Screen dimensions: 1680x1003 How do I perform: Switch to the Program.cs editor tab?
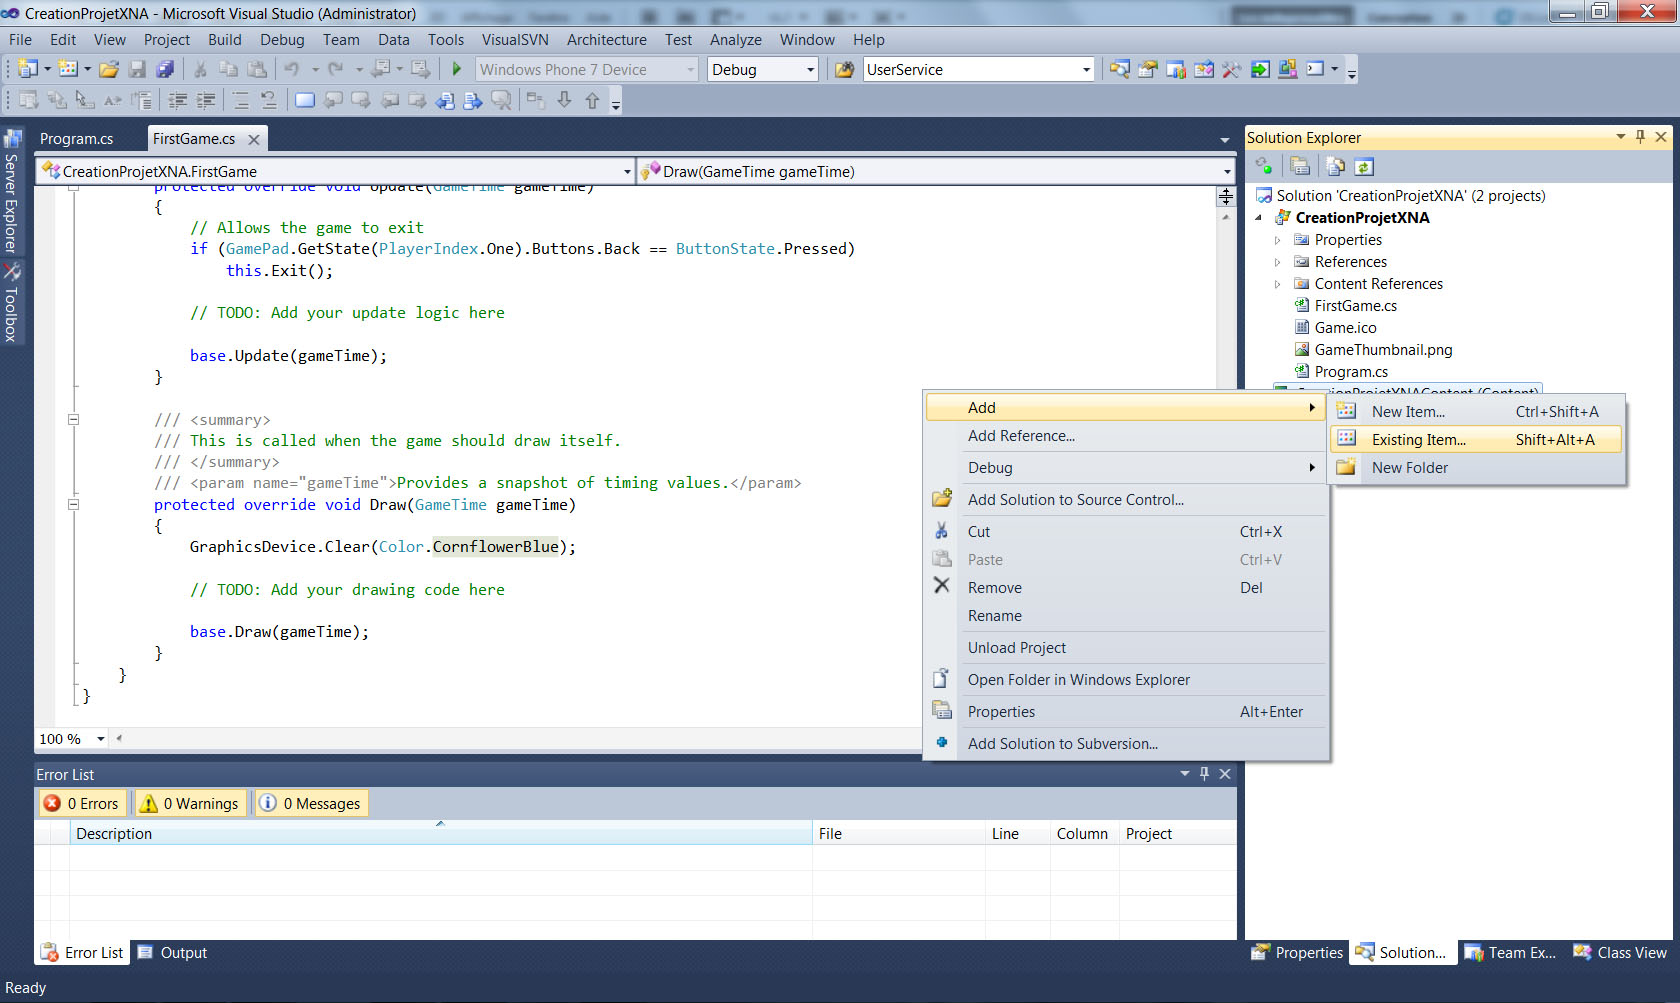(76, 139)
